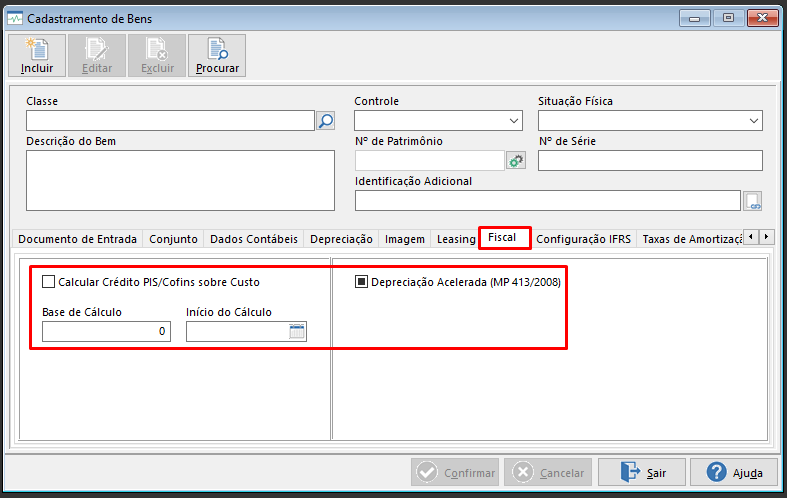The height and width of the screenshot is (498, 787).
Task: Switch to Documento de Entrada tab
Action: pos(77,239)
